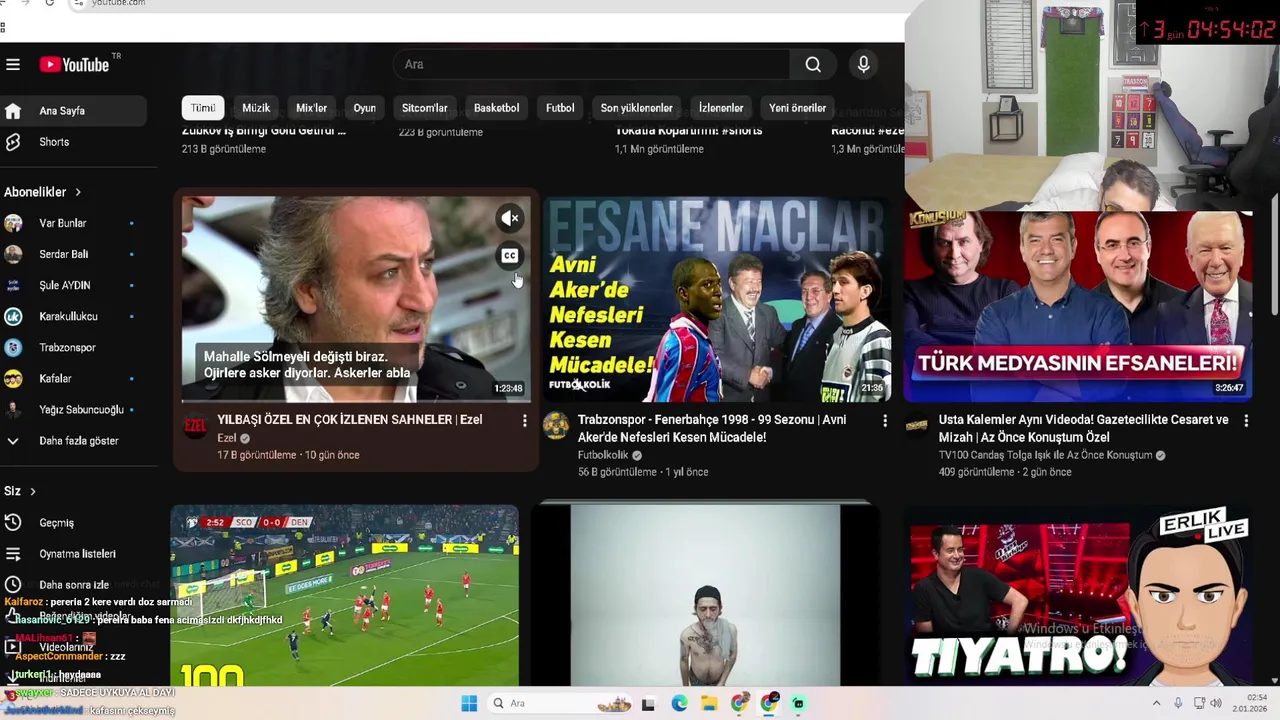Start voice search with the microphone icon

click(864, 65)
